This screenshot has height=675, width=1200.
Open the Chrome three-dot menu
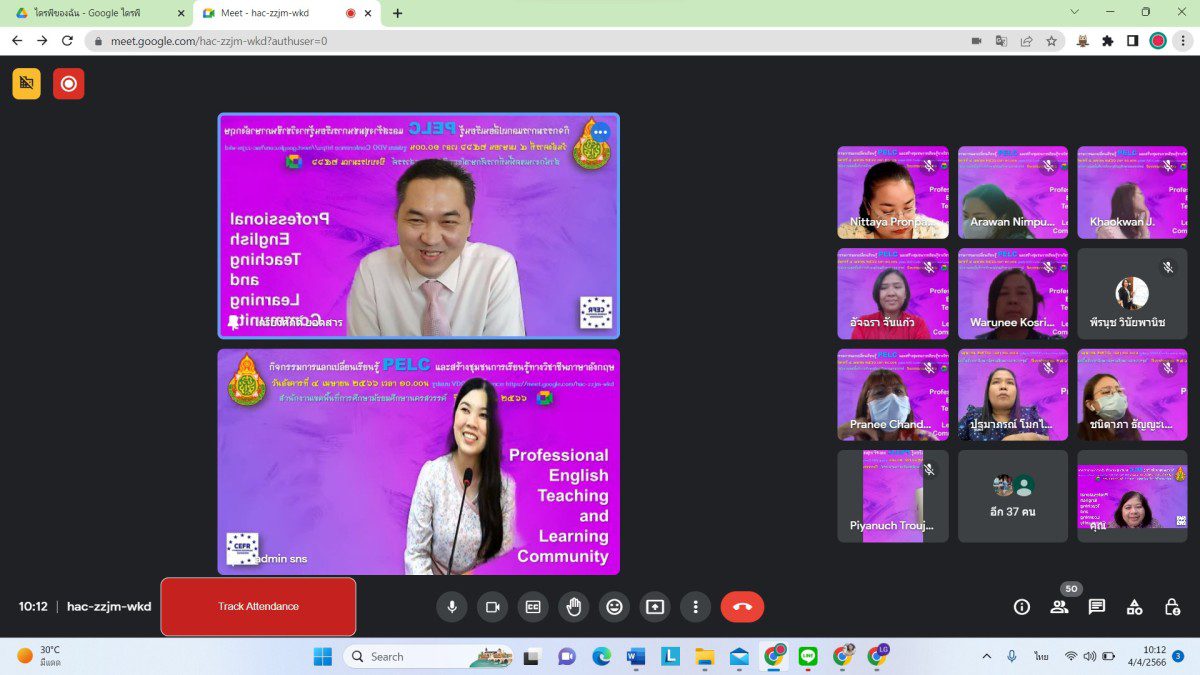click(x=1183, y=41)
